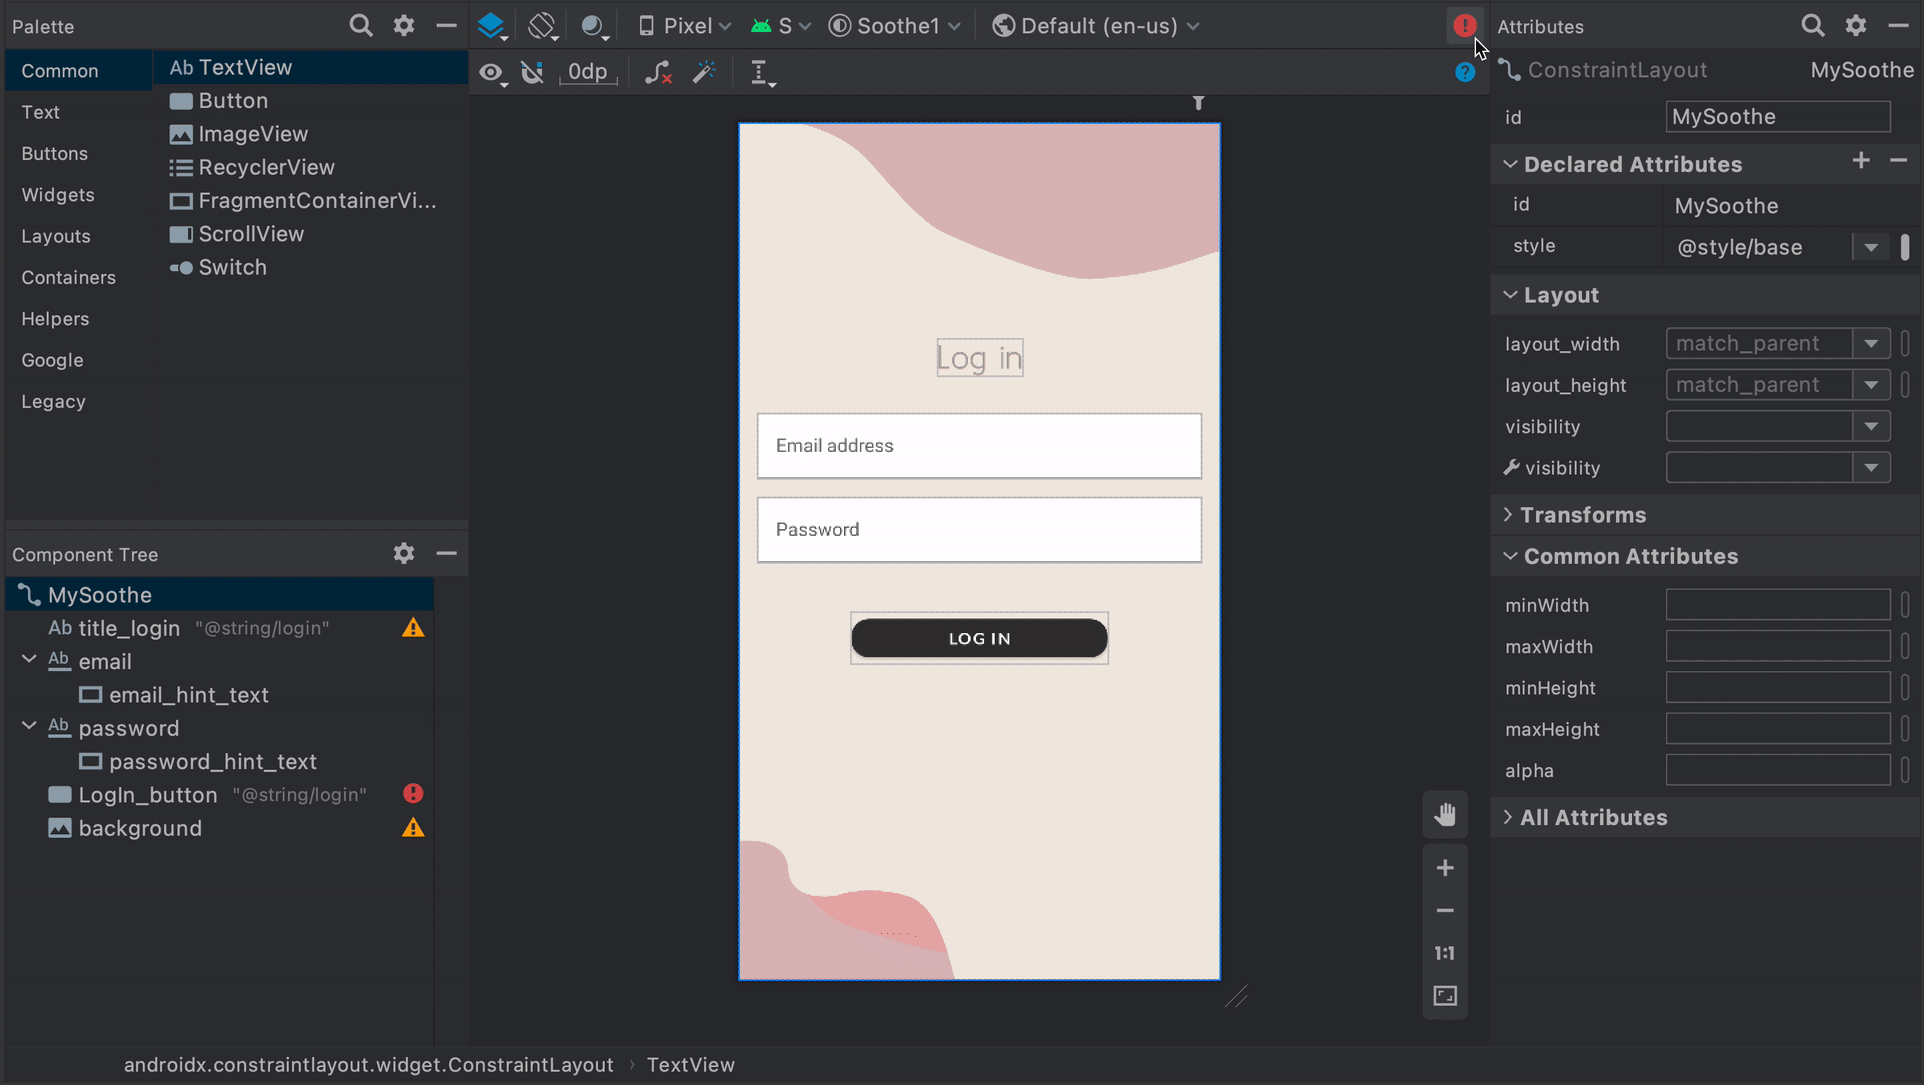Click the background item in Component Tree
This screenshot has width=1924, height=1085.
click(139, 827)
